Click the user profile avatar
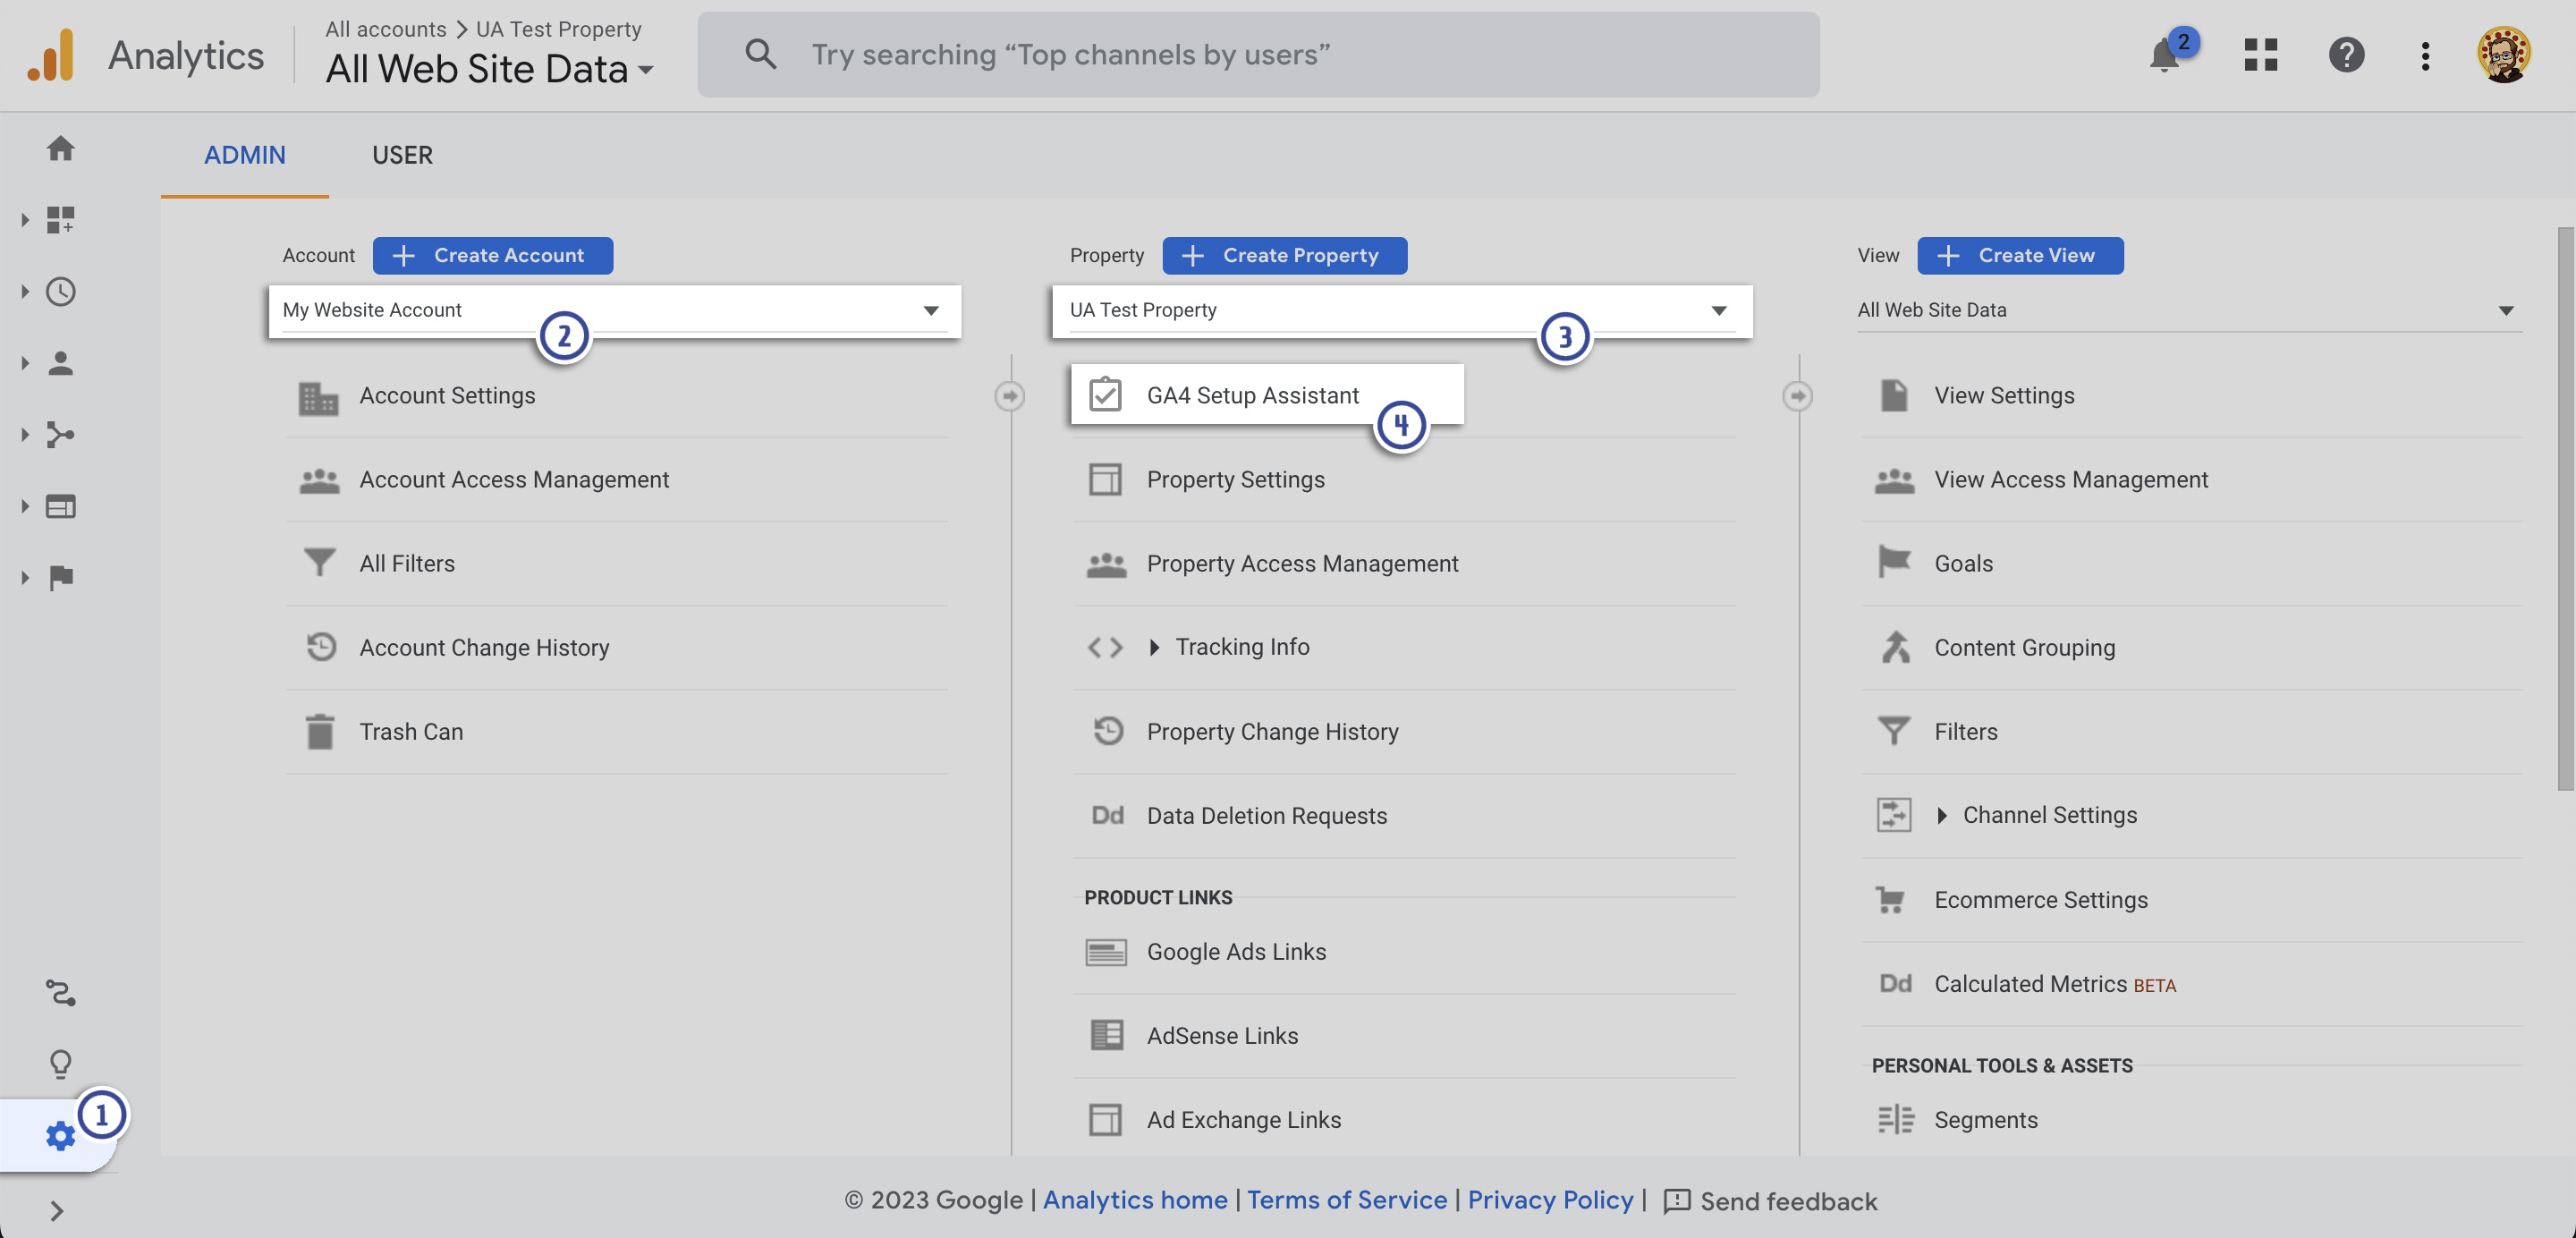This screenshot has width=2576, height=1238. 2503,55
